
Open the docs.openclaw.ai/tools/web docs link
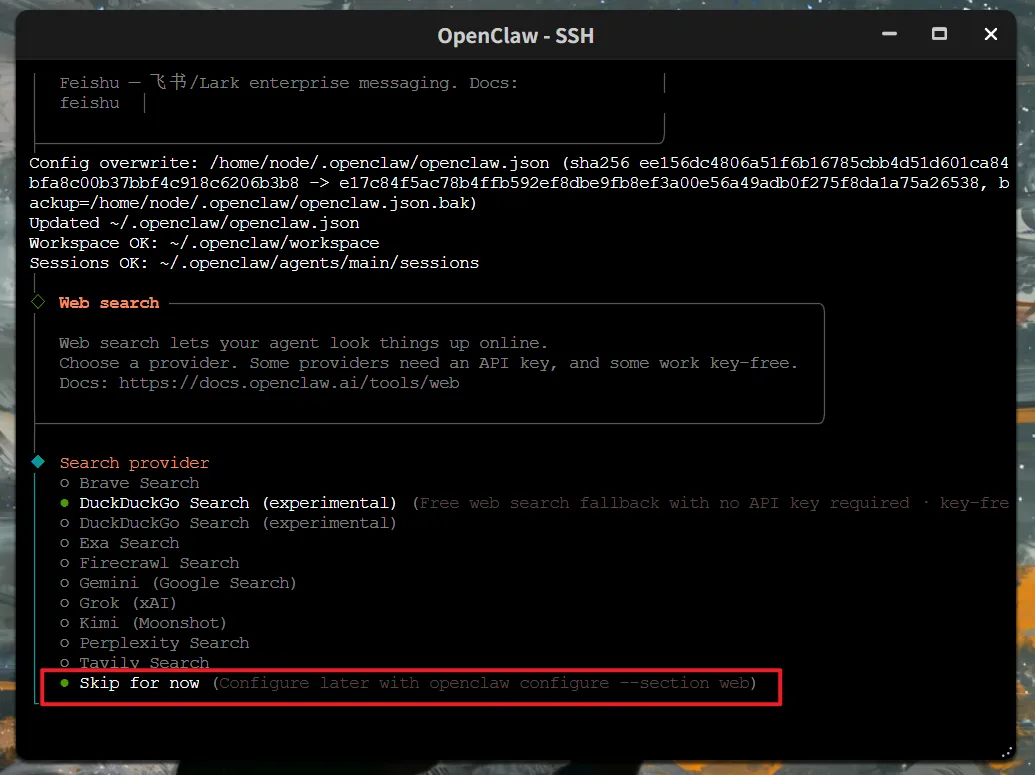pos(289,383)
